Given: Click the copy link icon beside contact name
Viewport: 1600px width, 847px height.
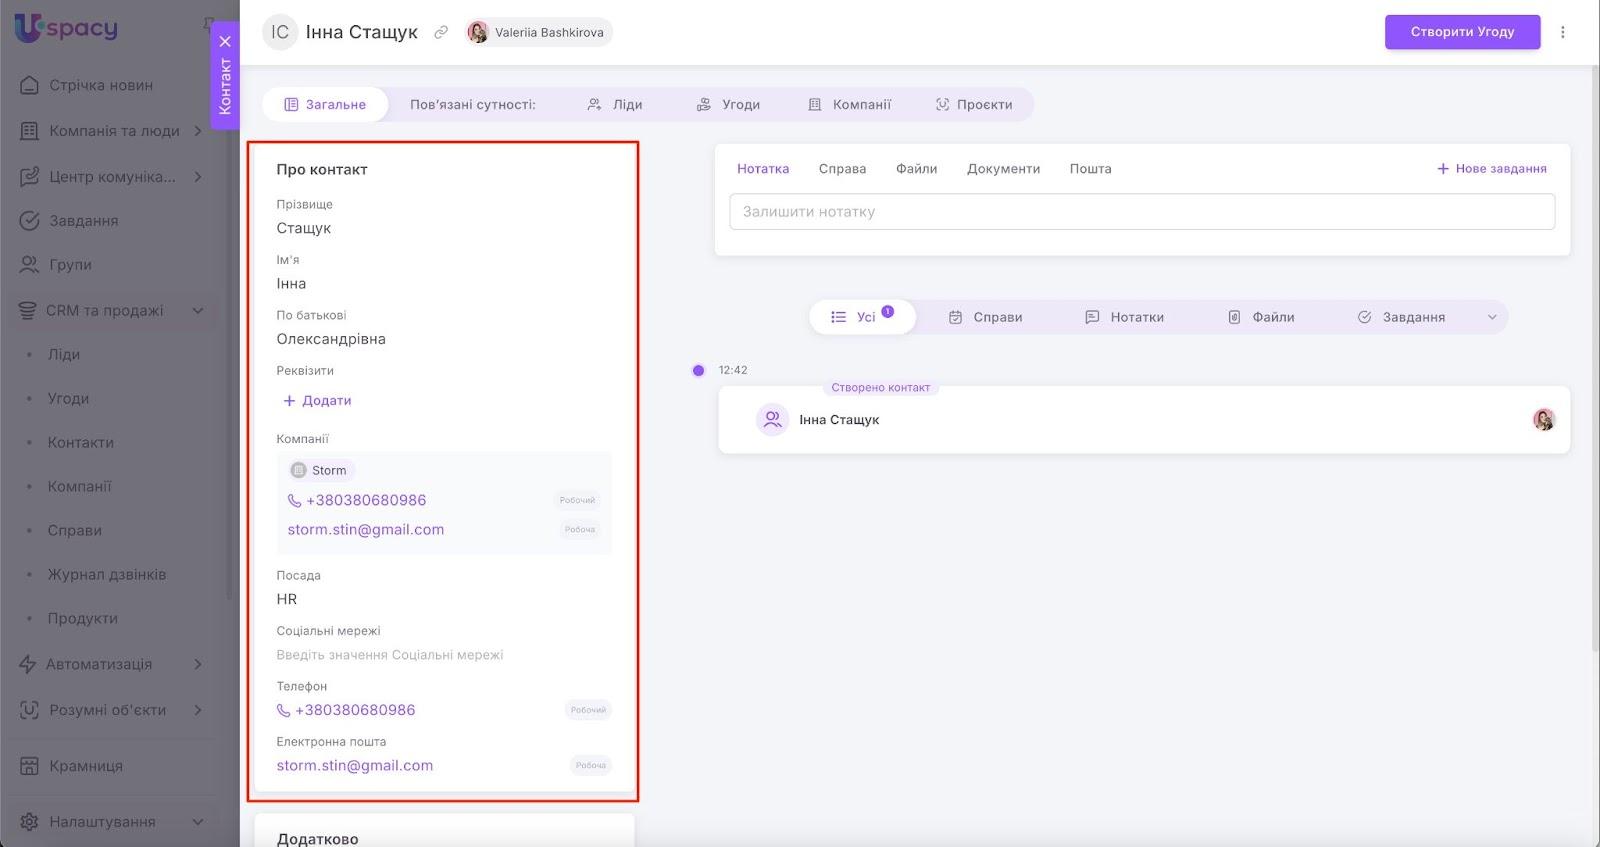Looking at the screenshot, I should pyautogui.click(x=440, y=32).
